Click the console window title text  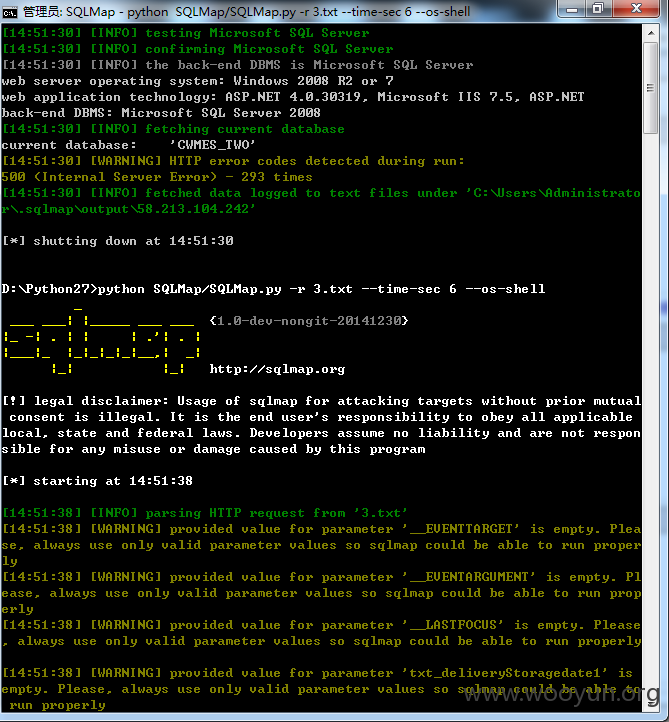click(247, 12)
